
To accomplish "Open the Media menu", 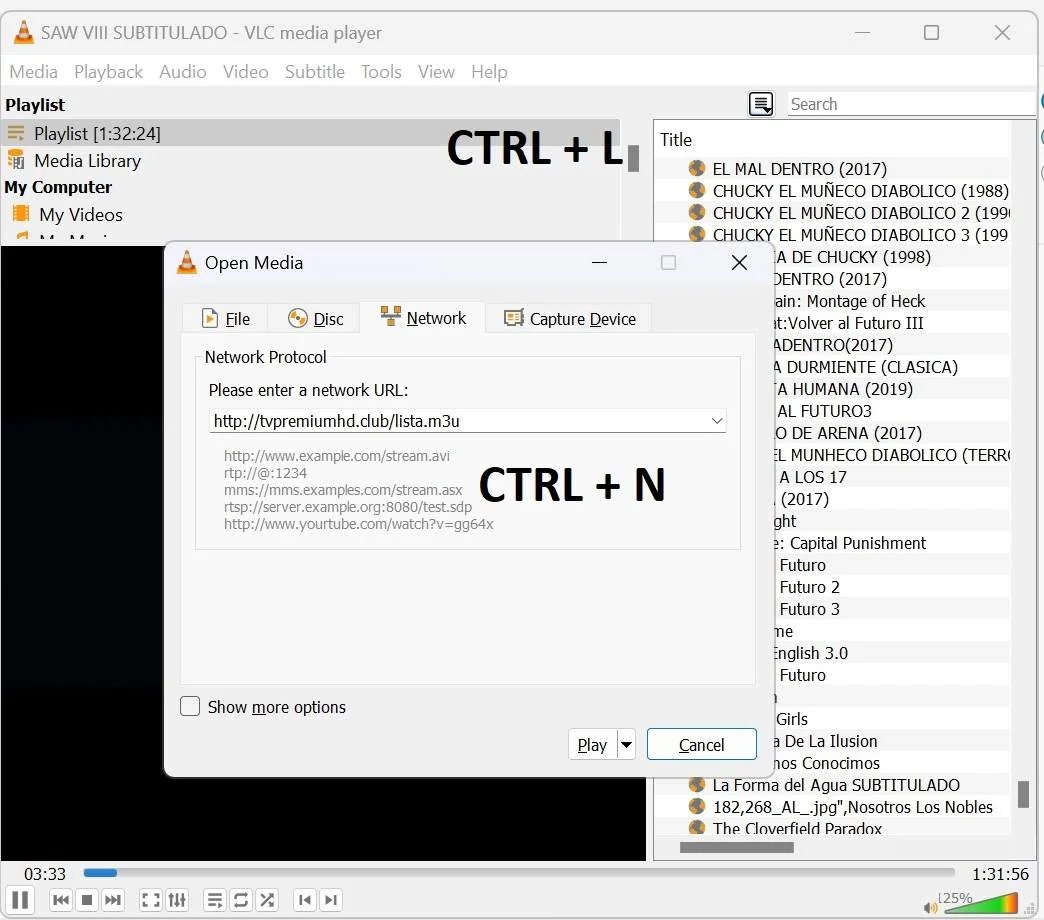I will click(33, 71).
